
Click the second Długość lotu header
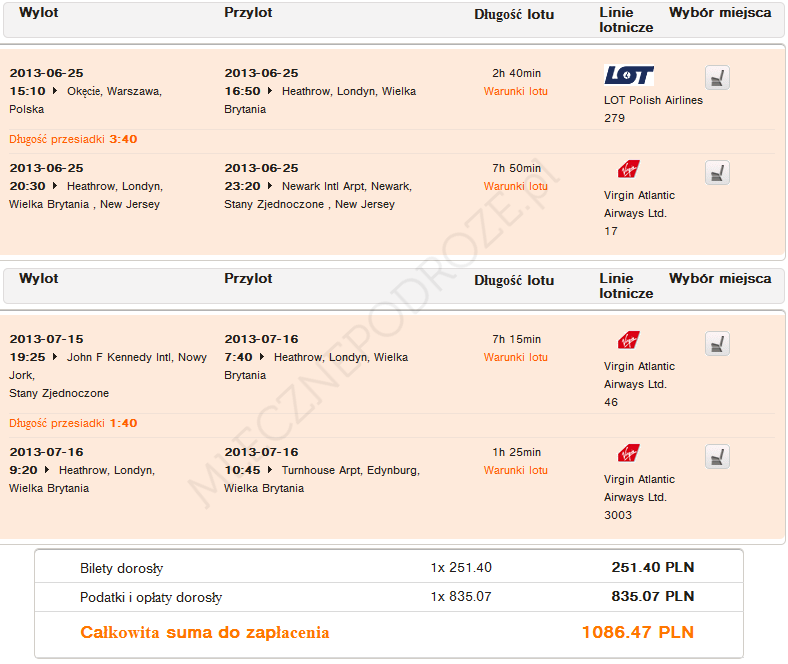click(514, 280)
